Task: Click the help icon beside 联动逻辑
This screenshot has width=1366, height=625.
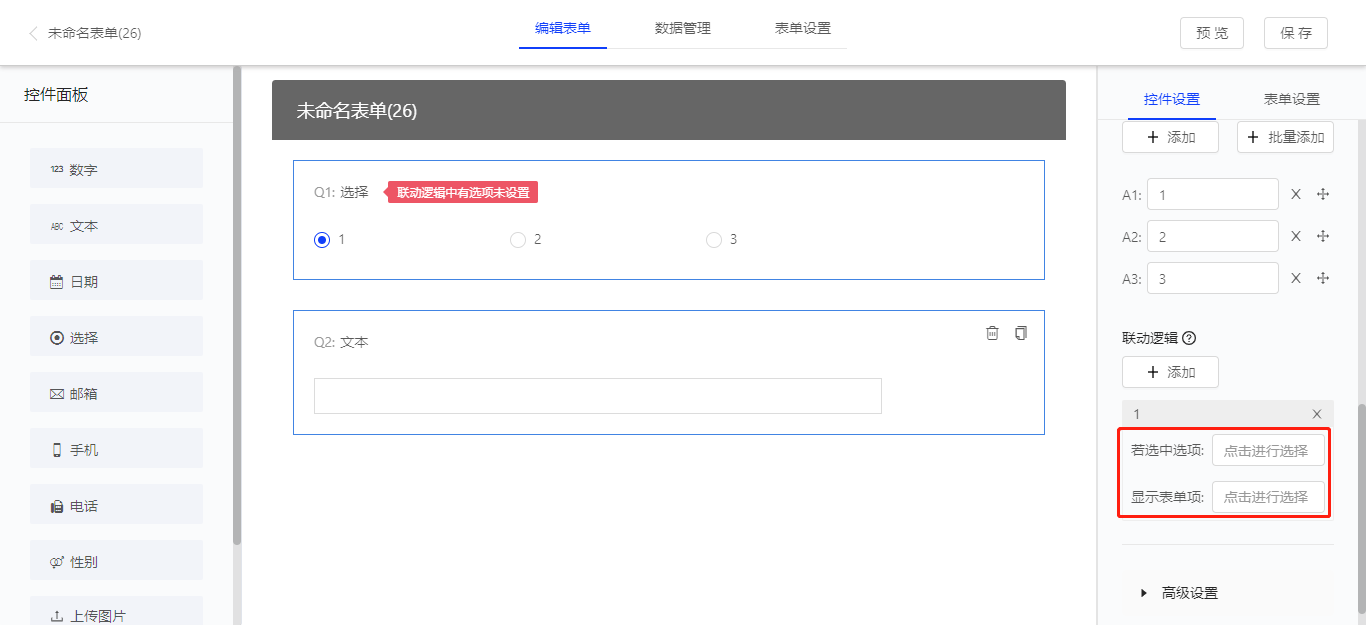Action: [x=1189, y=338]
